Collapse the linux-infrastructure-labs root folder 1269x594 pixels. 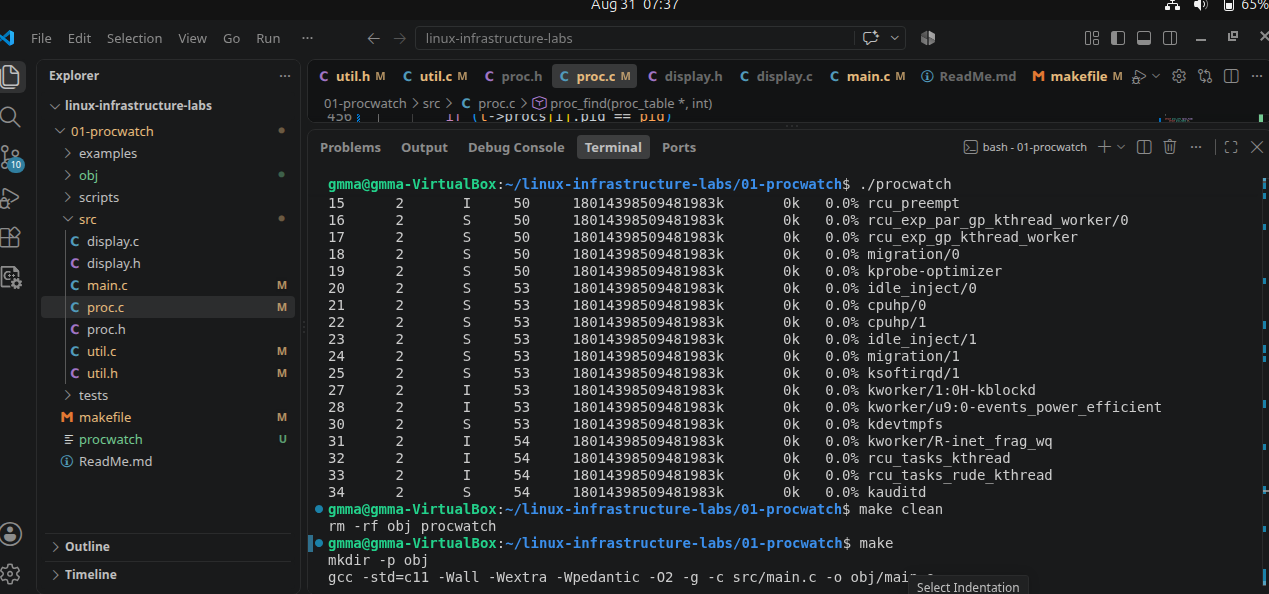coord(56,106)
